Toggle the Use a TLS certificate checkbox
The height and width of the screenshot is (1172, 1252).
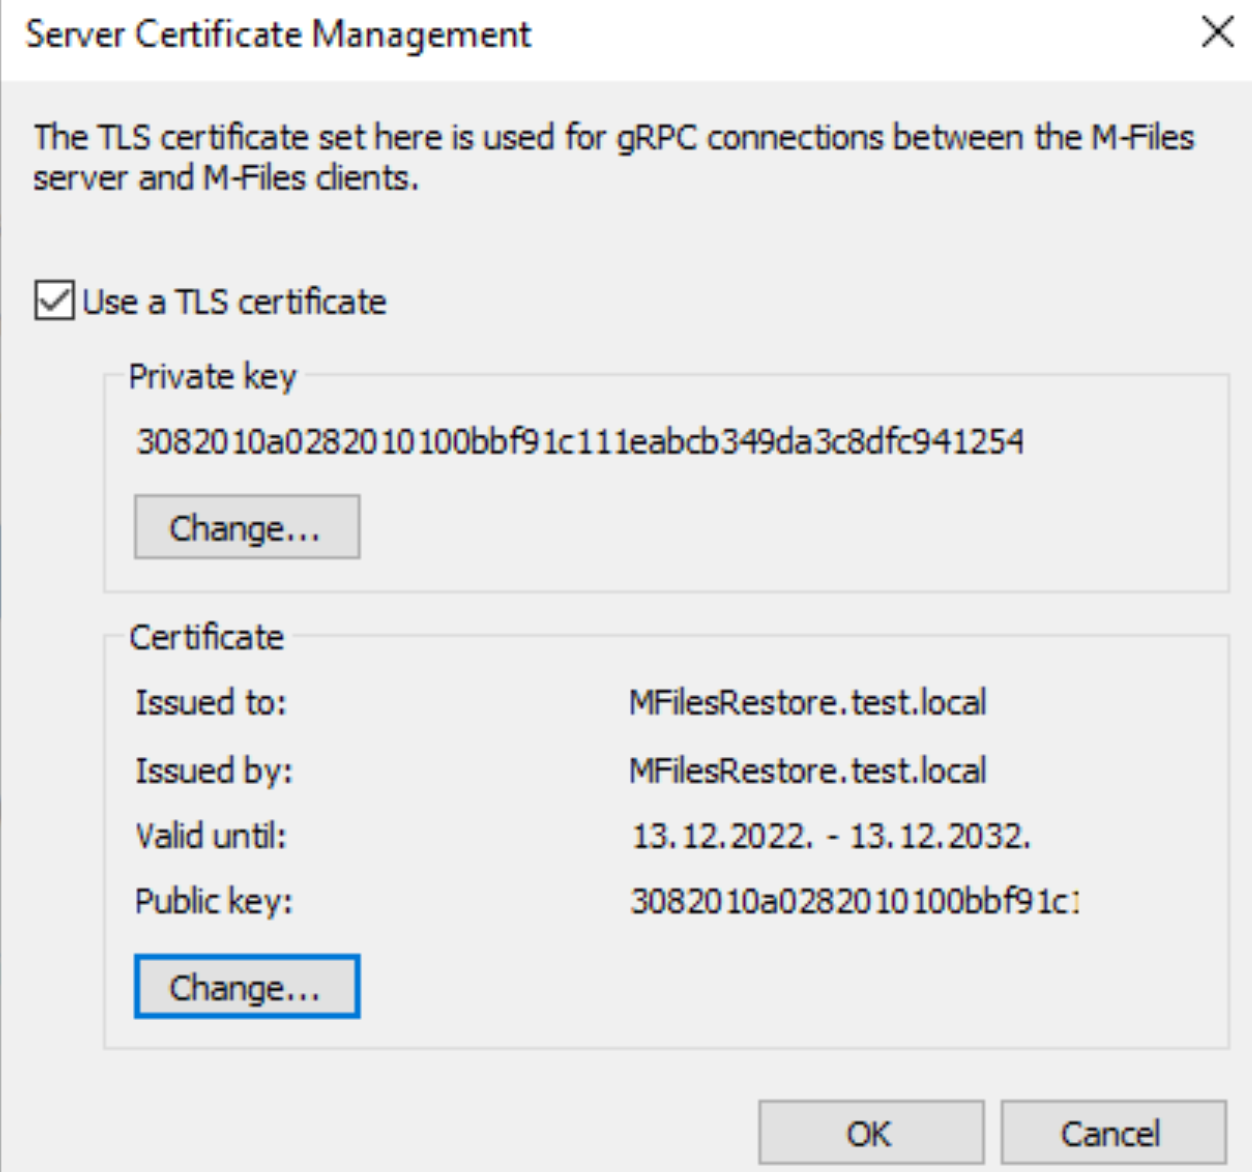click(54, 301)
